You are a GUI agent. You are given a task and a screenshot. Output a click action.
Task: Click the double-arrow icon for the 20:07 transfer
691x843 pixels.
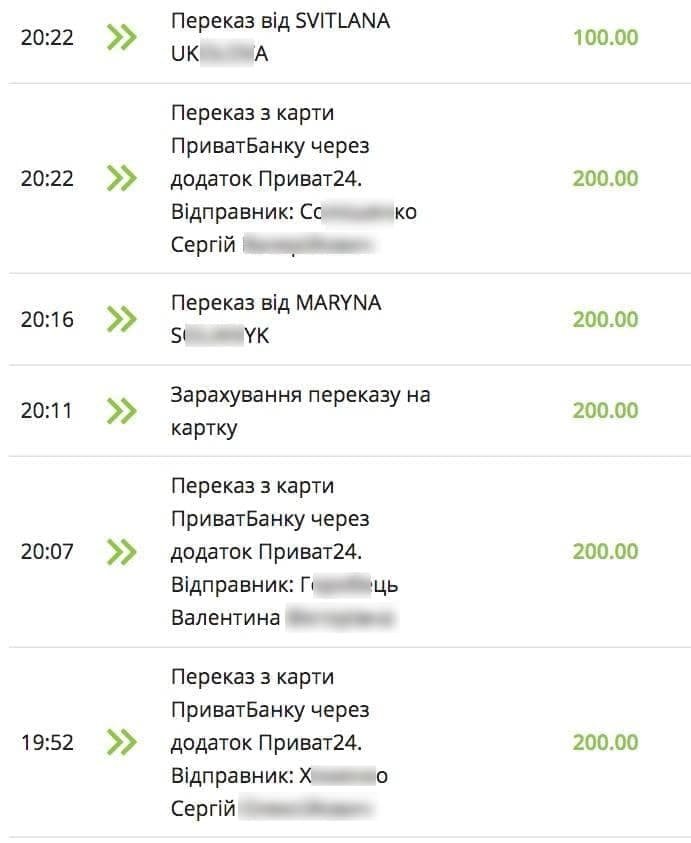tap(121, 551)
